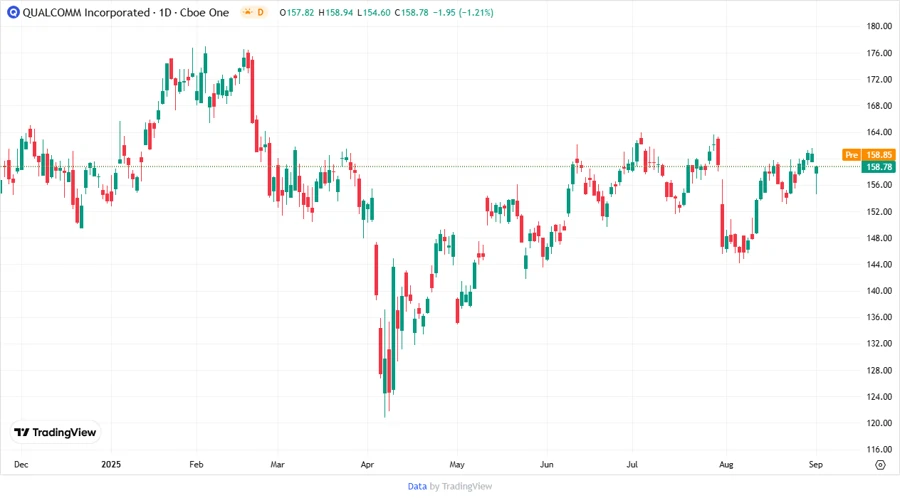Click the pre-market session sun indicator
This screenshot has height=498, width=900.
point(247,12)
